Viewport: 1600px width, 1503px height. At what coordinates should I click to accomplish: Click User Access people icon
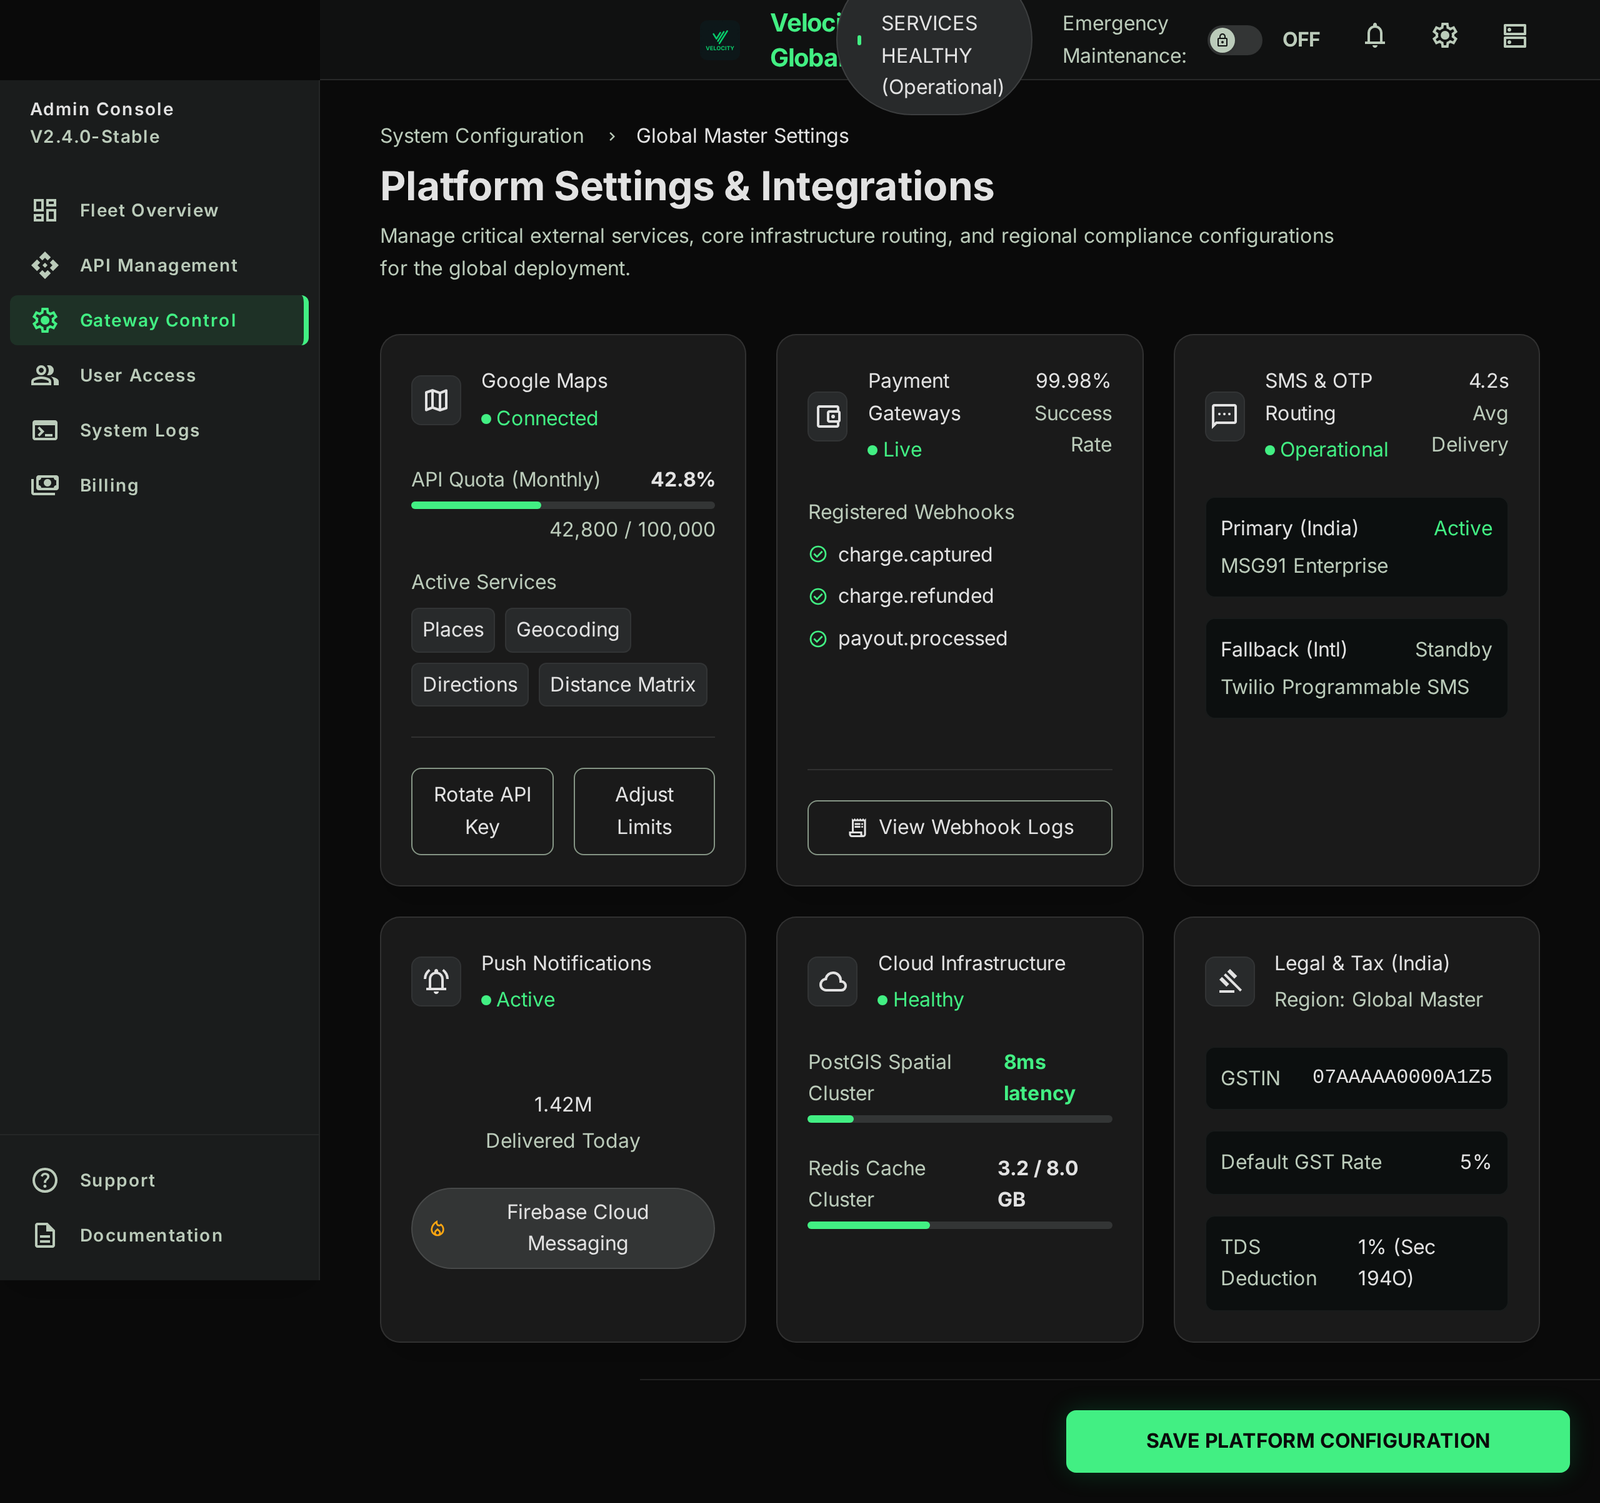(45, 375)
